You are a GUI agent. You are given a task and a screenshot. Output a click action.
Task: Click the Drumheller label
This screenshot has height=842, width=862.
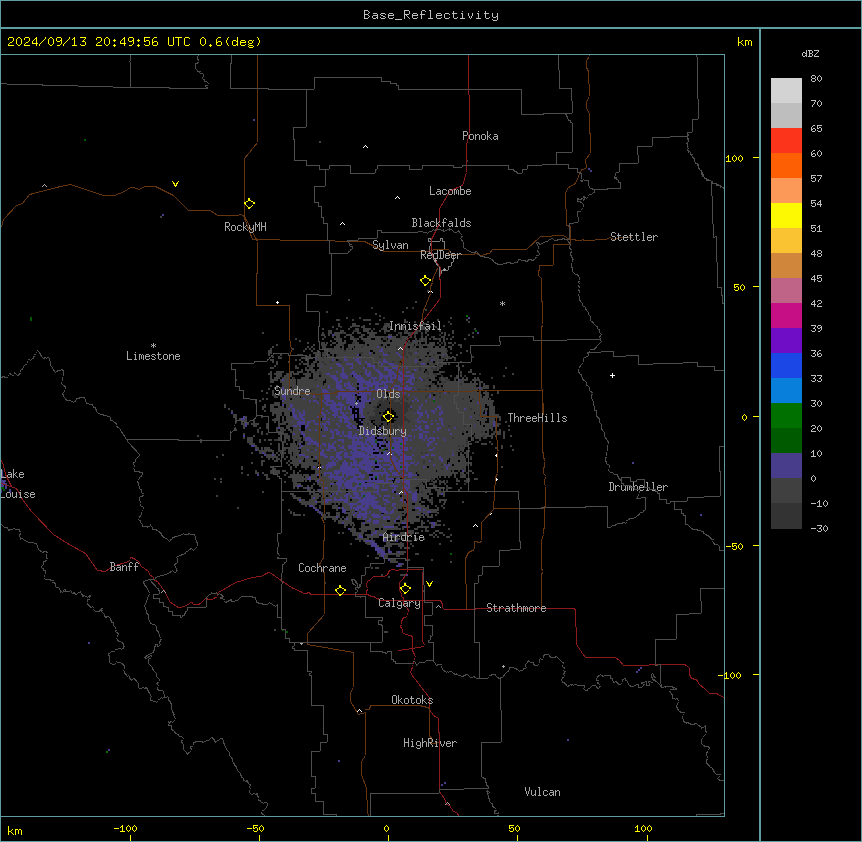tap(638, 487)
